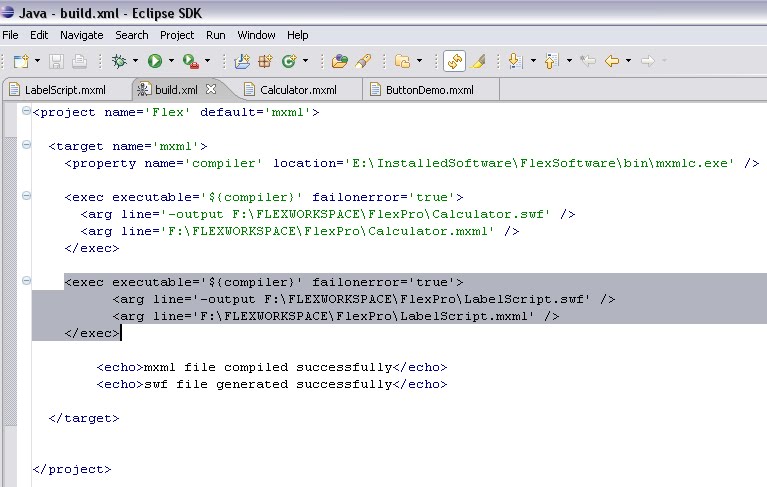Open the Previous Annotation dropdown arrow
Image resolution: width=767 pixels, height=487 pixels.
(569, 61)
